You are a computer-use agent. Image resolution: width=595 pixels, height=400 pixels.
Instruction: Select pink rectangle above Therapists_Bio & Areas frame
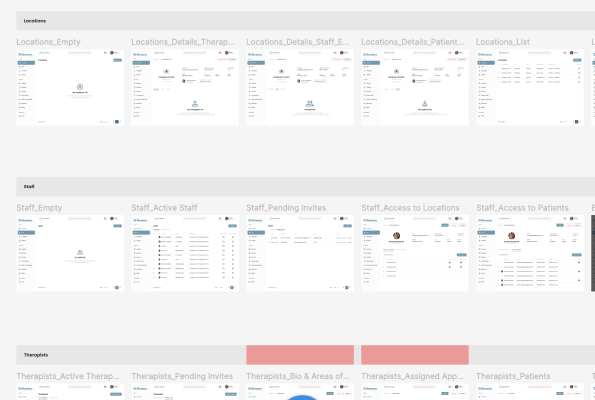300,355
